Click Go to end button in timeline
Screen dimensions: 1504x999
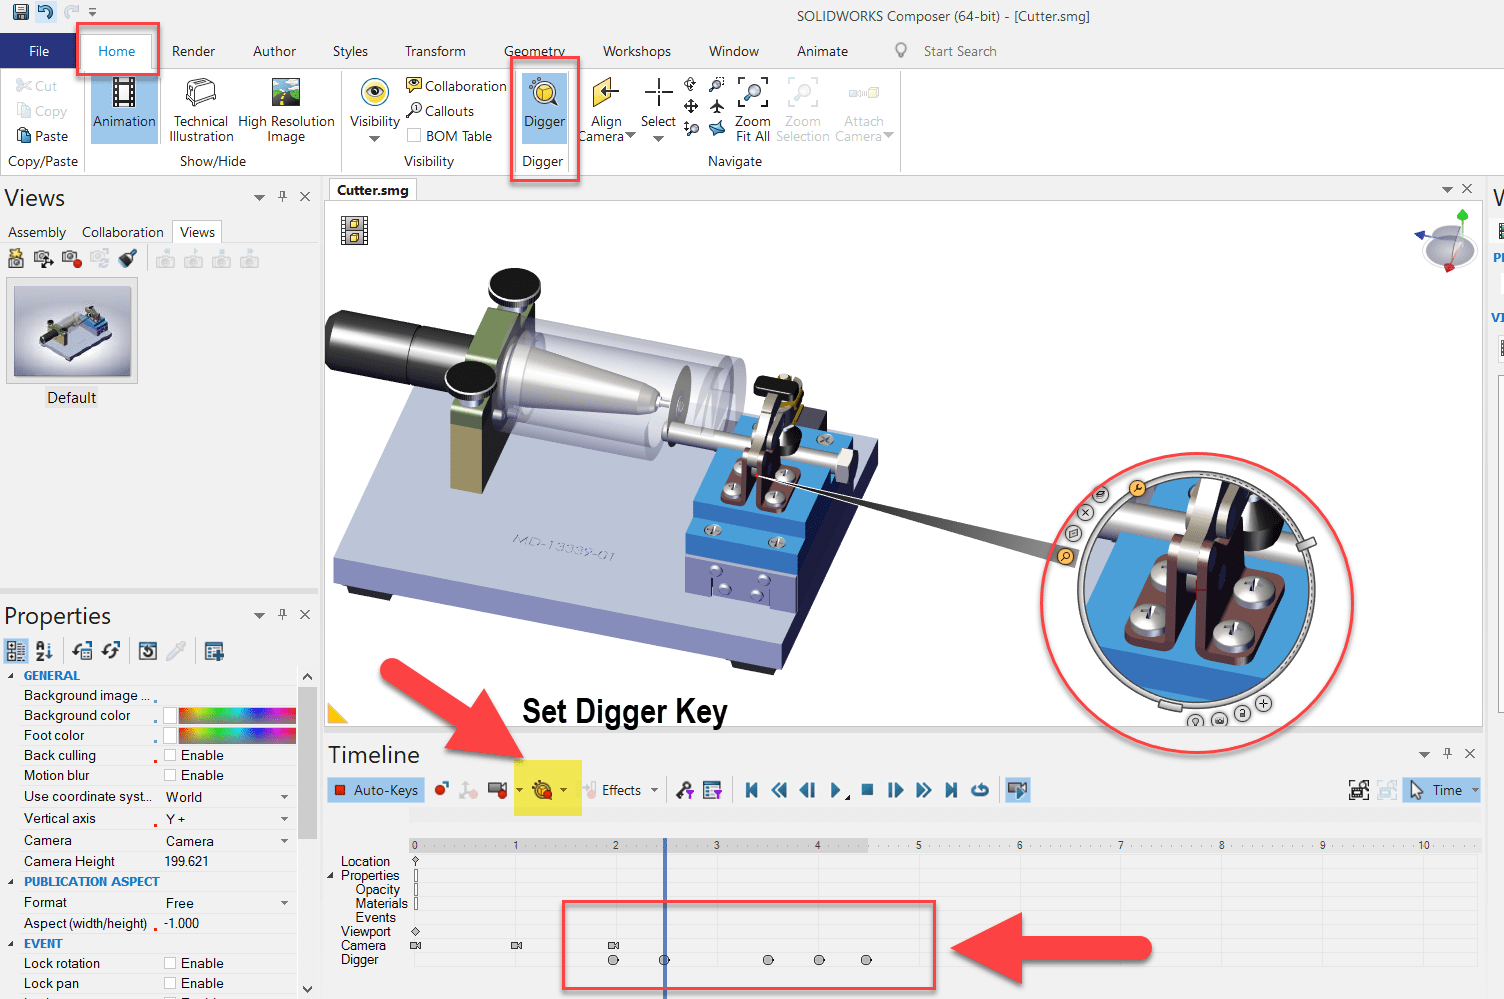coord(951,790)
